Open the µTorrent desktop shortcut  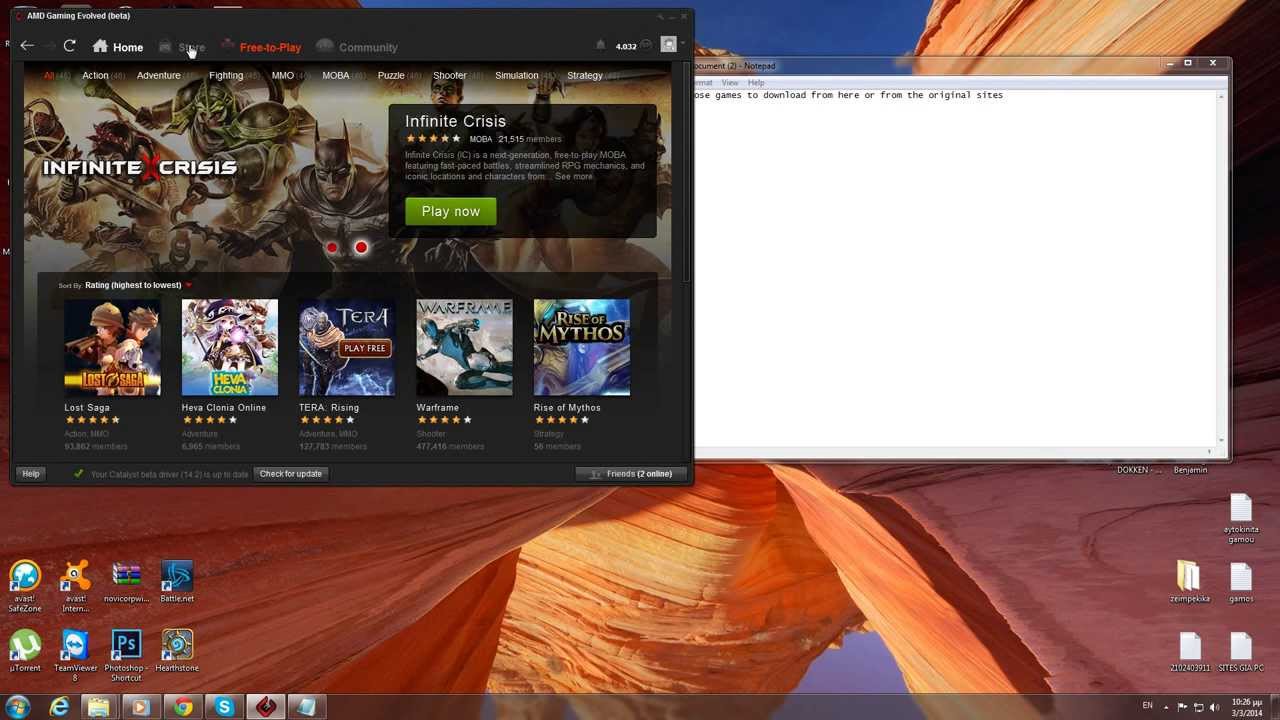(x=25, y=651)
